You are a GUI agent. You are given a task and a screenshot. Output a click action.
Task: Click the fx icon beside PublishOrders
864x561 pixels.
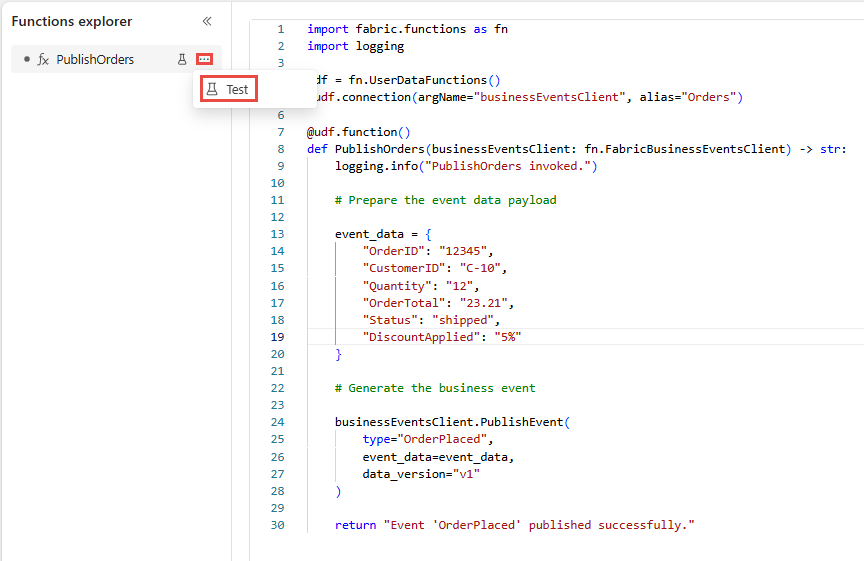43,60
